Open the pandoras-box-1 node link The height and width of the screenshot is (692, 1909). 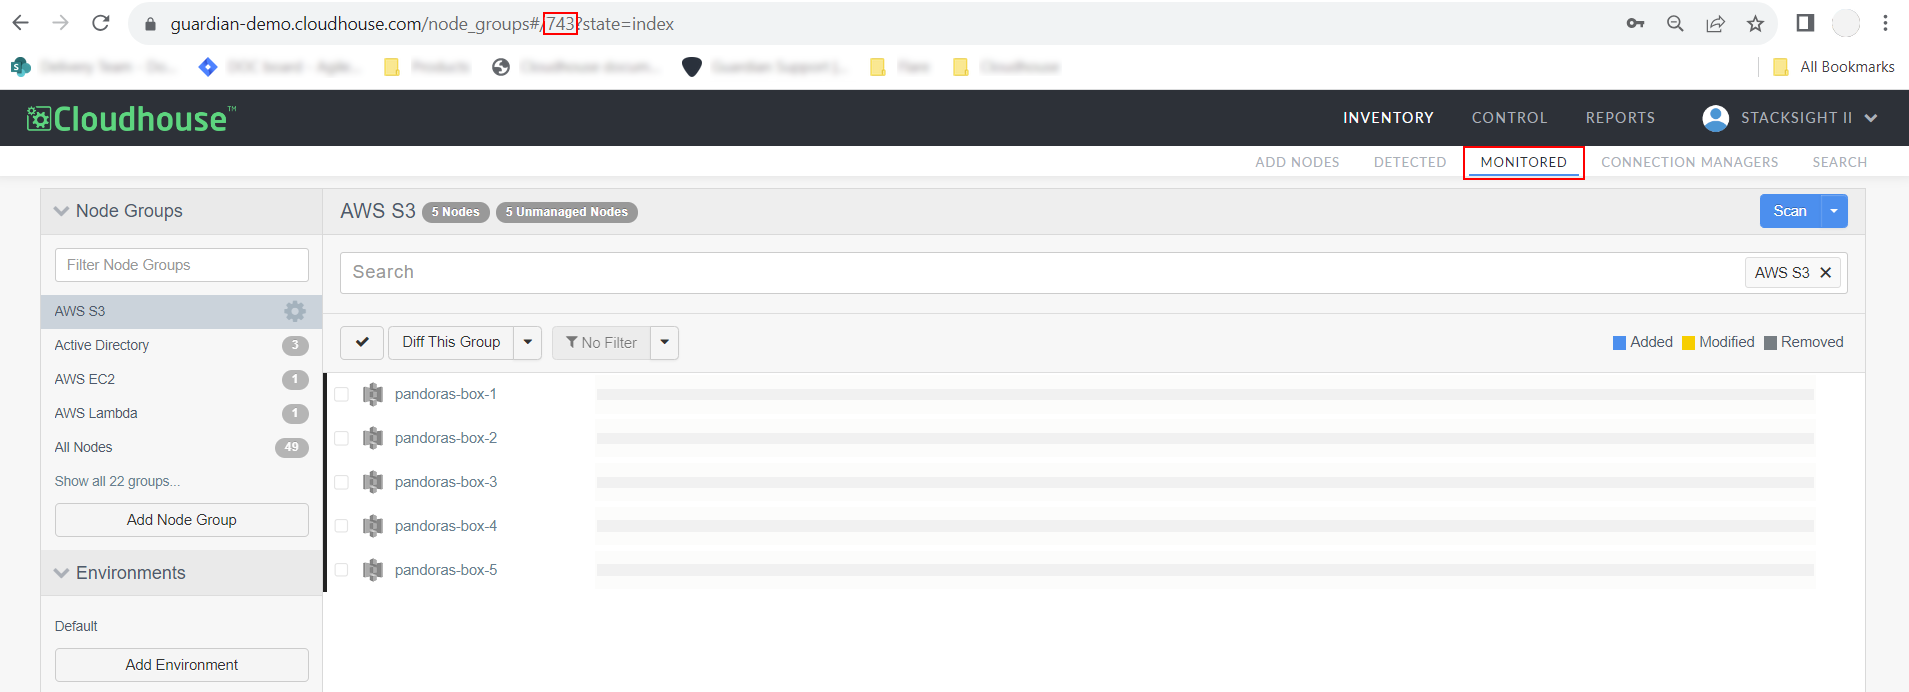(x=446, y=394)
